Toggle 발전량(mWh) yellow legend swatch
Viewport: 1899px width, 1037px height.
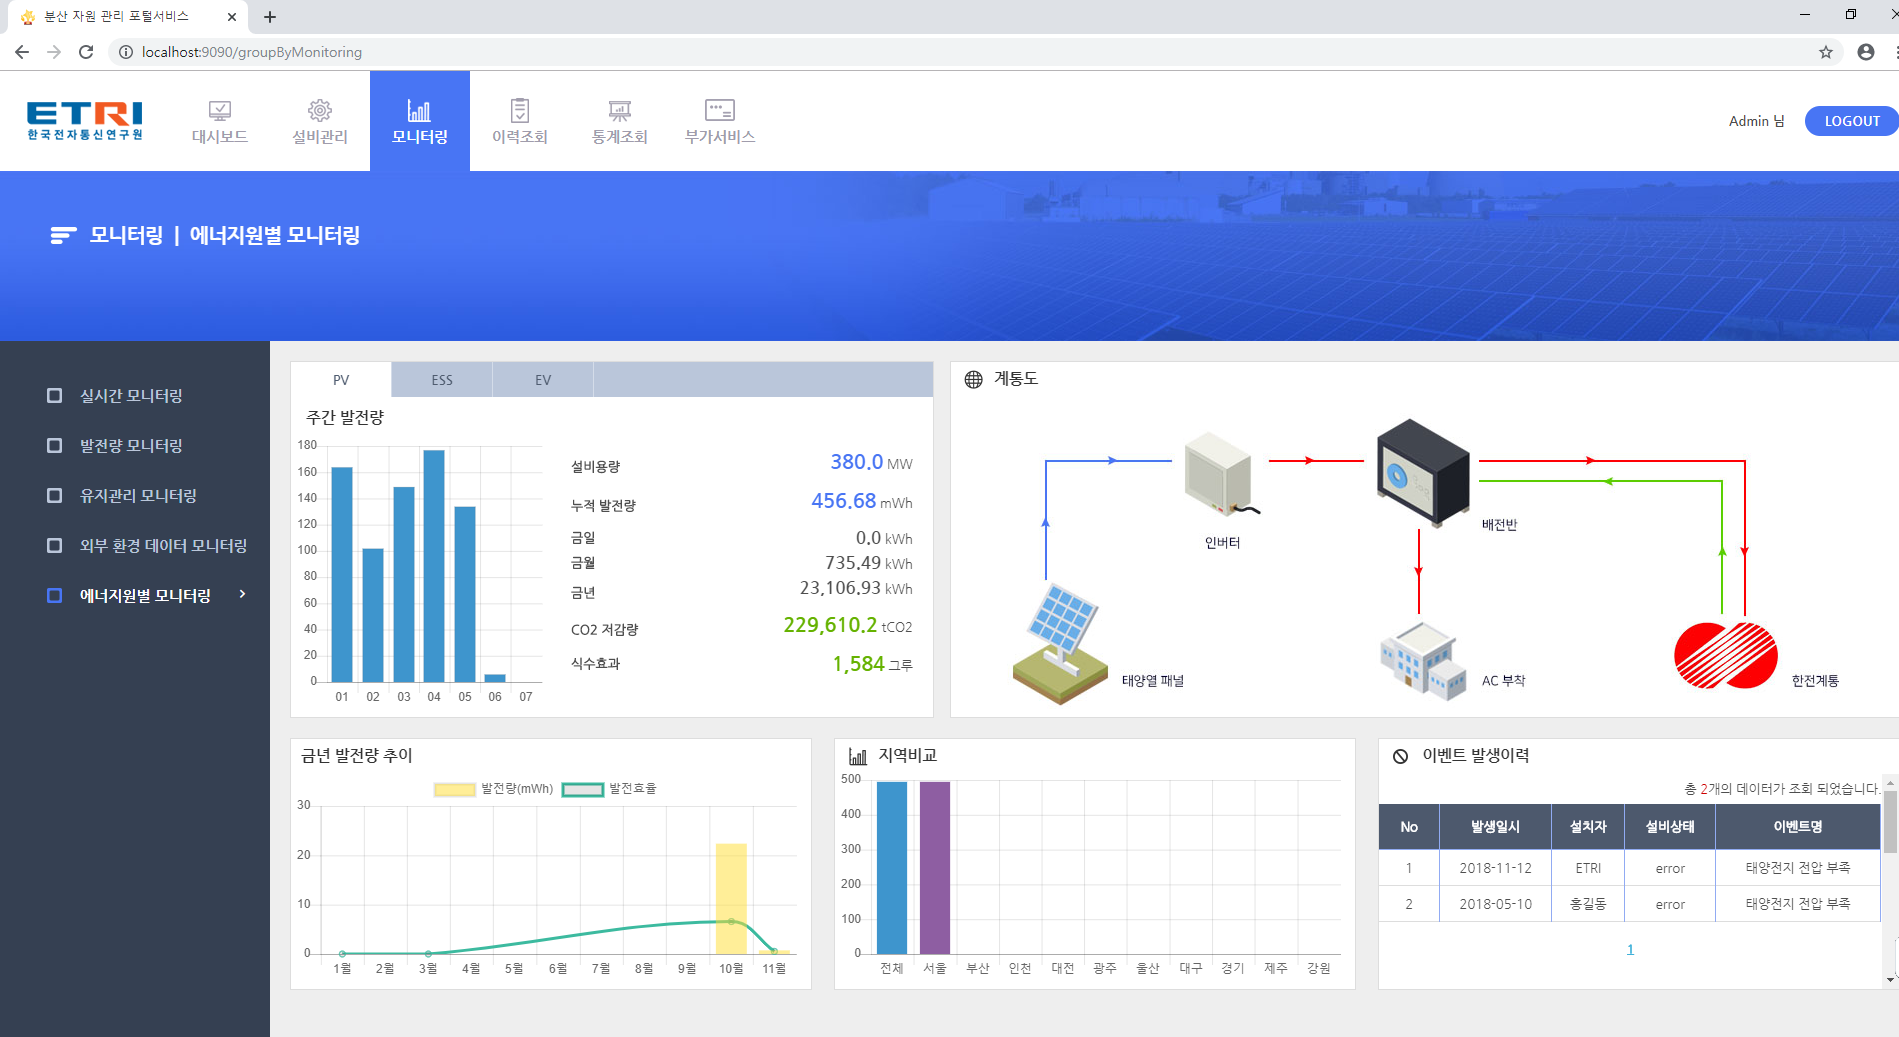tap(455, 789)
